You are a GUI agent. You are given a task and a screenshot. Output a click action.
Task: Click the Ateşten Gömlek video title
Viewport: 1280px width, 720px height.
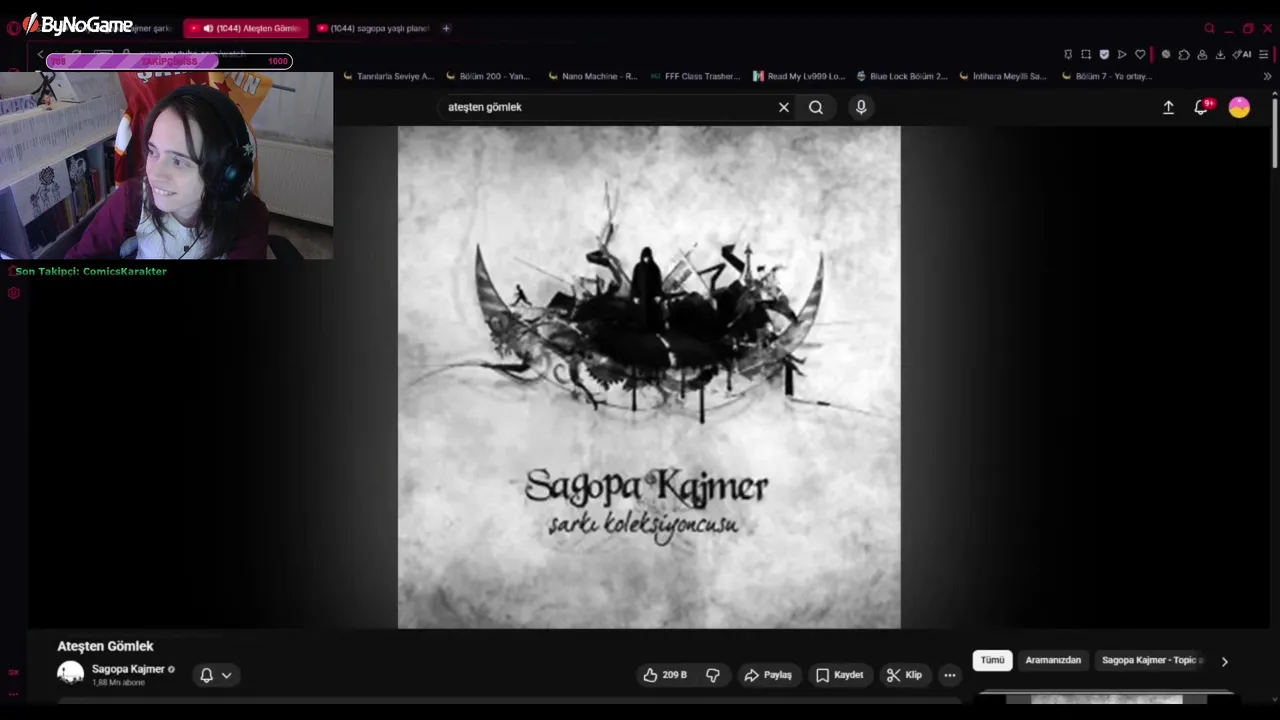tap(105, 646)
